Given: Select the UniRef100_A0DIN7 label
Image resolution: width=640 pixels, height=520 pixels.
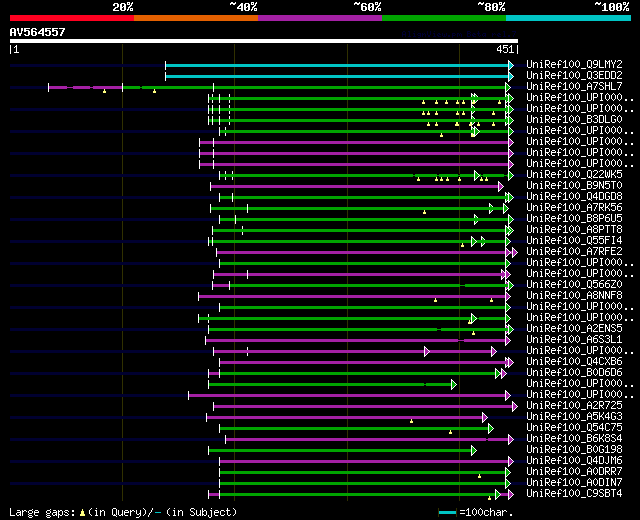Looking at the screenshot, I should pos(574,483).
